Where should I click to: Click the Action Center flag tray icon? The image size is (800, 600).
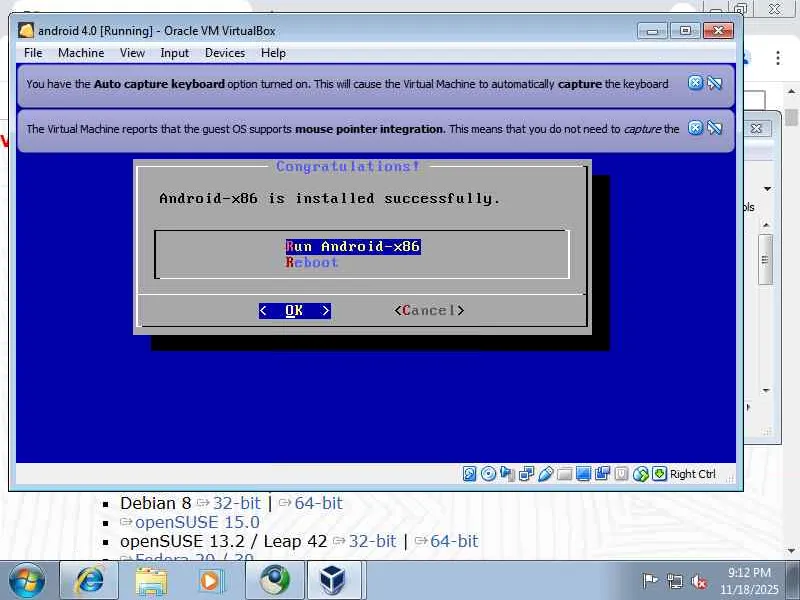pos(649,581)
